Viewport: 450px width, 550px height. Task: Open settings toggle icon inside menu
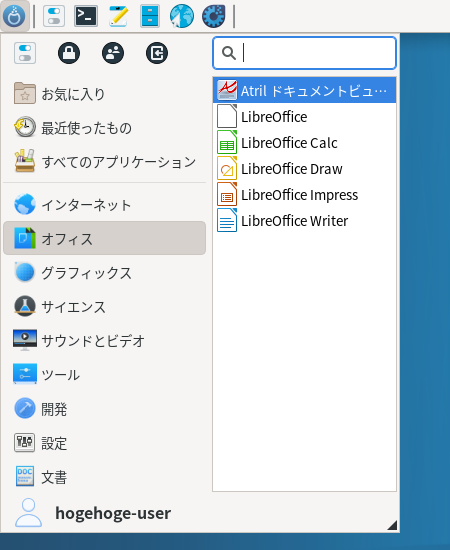(x=25, y=53)
